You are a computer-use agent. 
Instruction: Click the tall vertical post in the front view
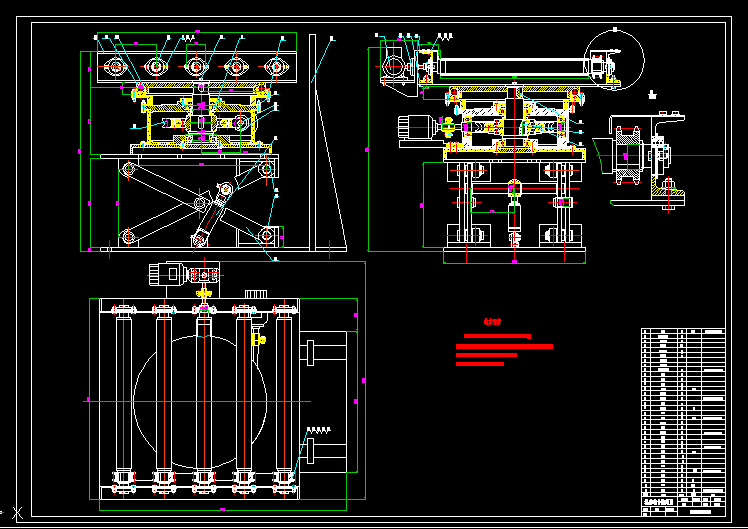(x=312, y=142)
